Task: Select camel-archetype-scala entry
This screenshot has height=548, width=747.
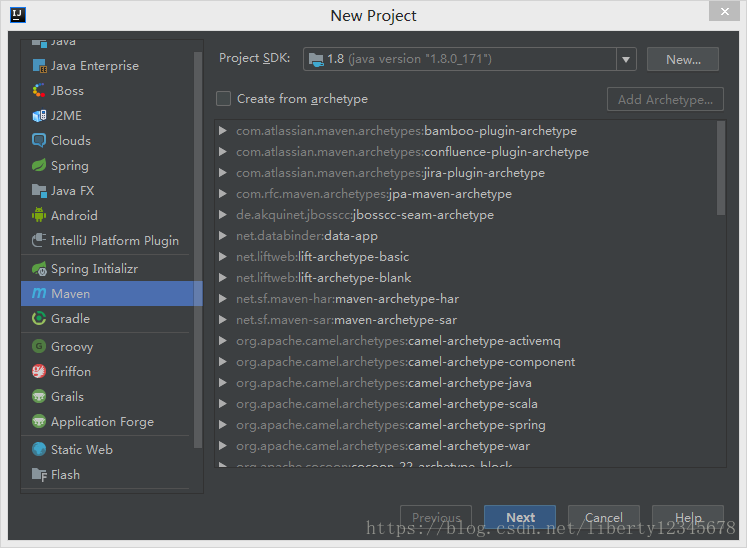Action: coord(387,404)
